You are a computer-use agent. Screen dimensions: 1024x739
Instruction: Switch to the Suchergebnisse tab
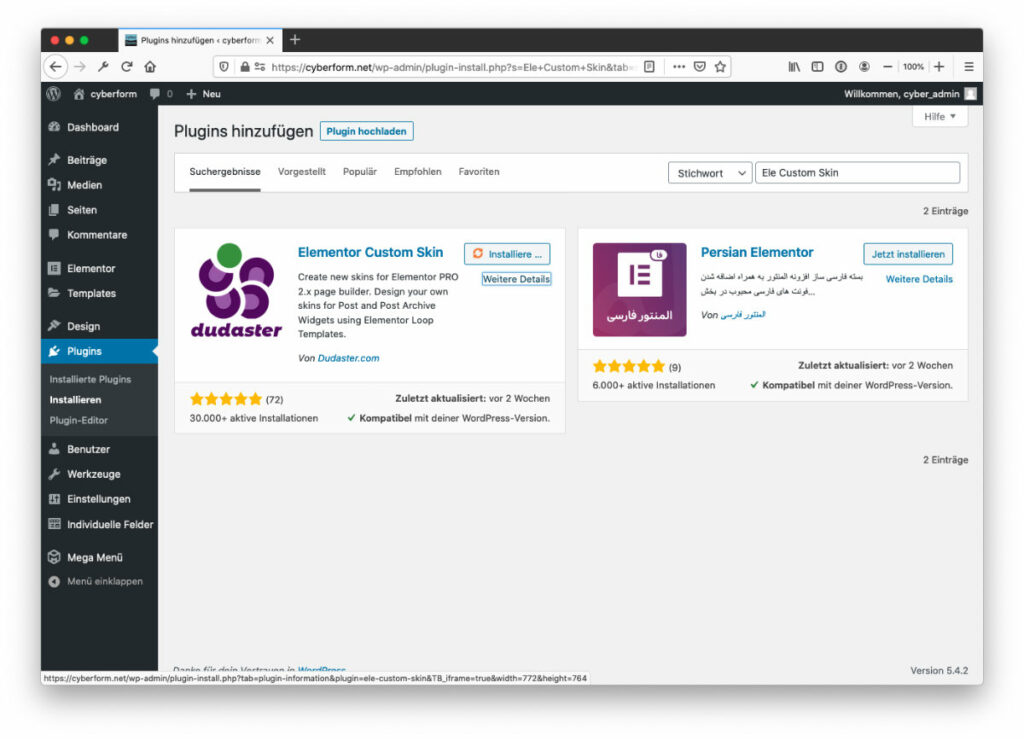click(x=225, y=172)
